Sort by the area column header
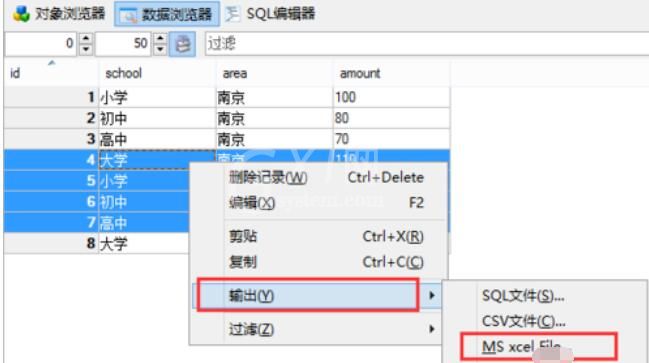649x363 pixels. [x=274, y=73]
